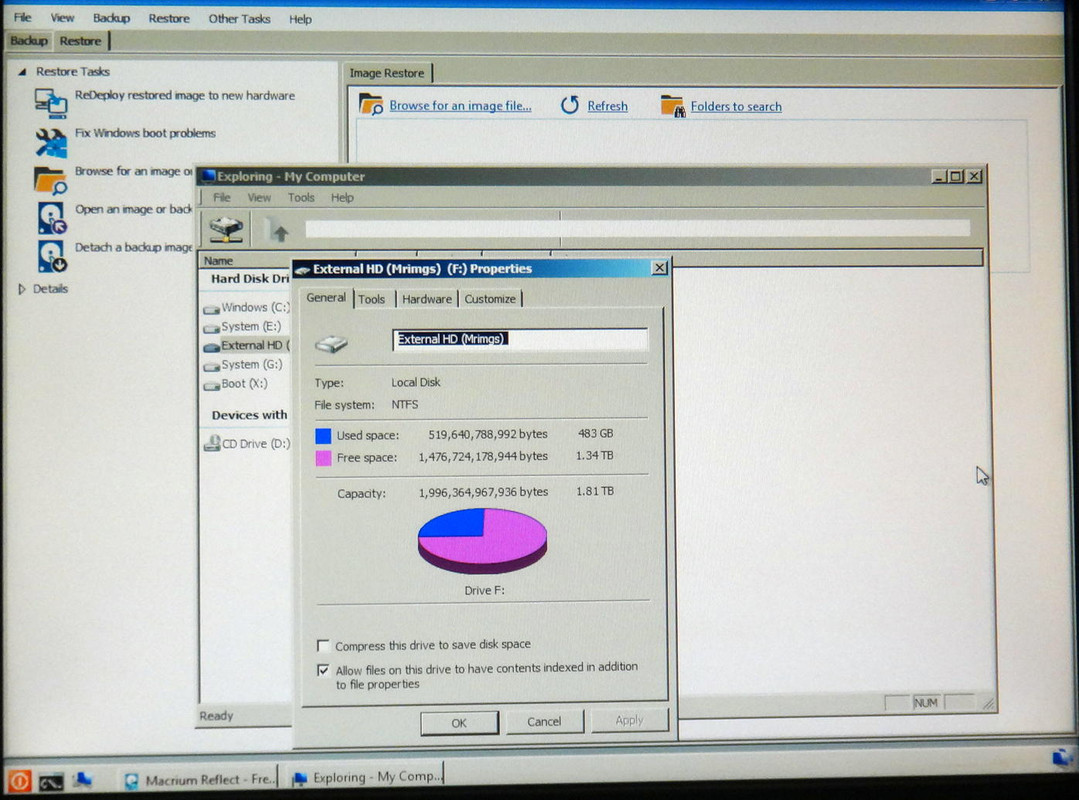Screen dimensions: 1079x800
Task: Click the System (G:) drive icon
Action: point(211,366)
